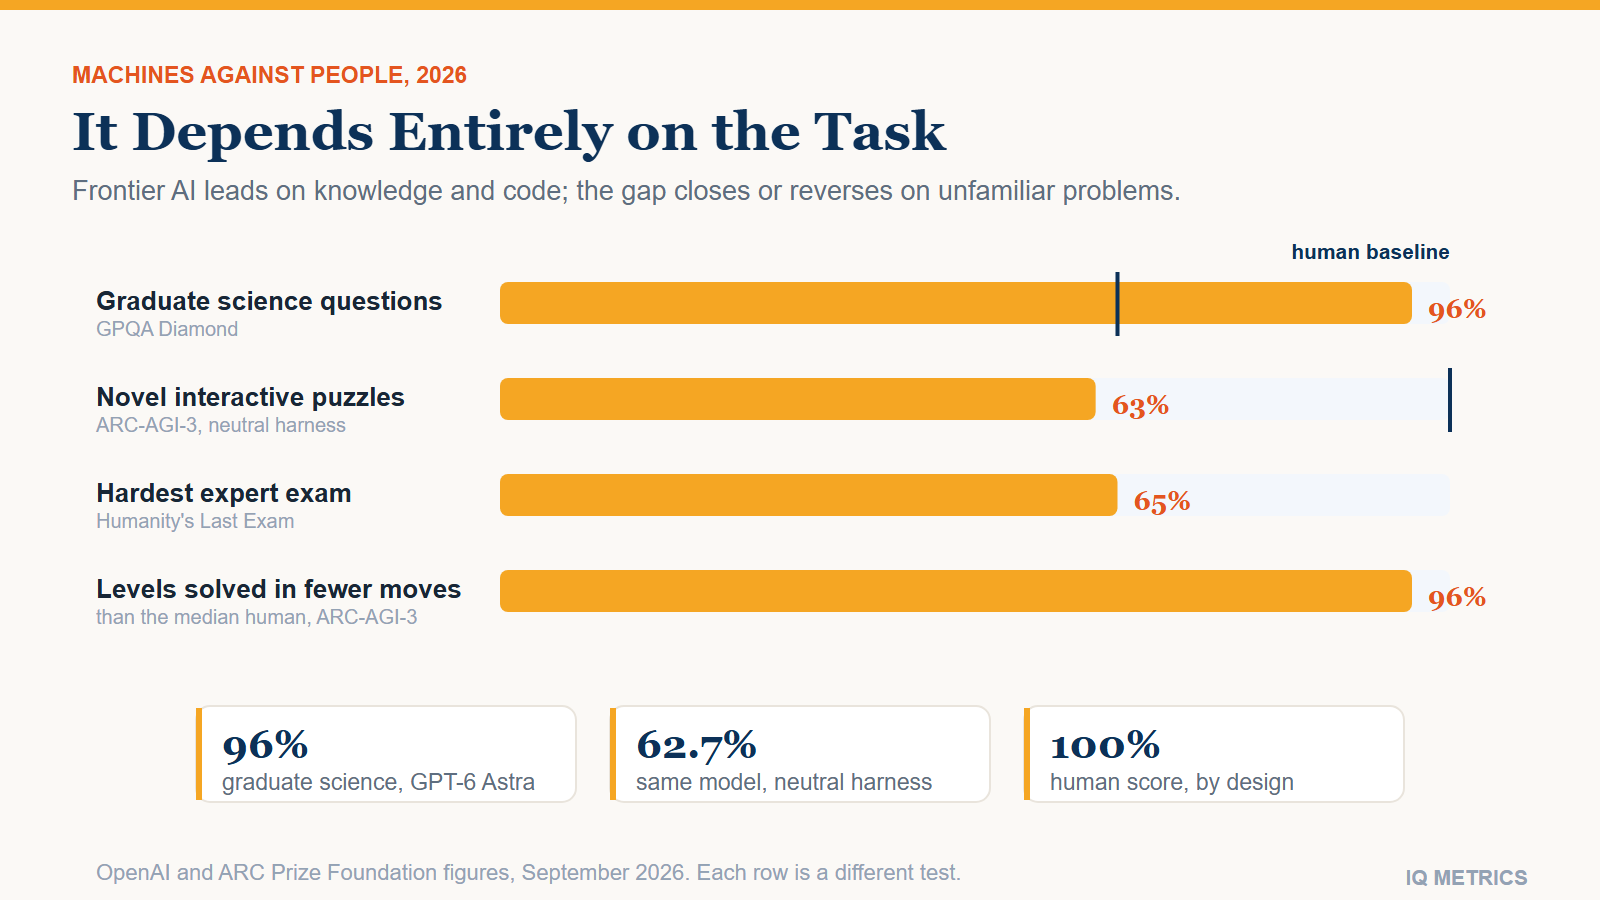
Task: Click the OpenAI and ARC Prize Foundation footnote
Action: coord(528,872)
